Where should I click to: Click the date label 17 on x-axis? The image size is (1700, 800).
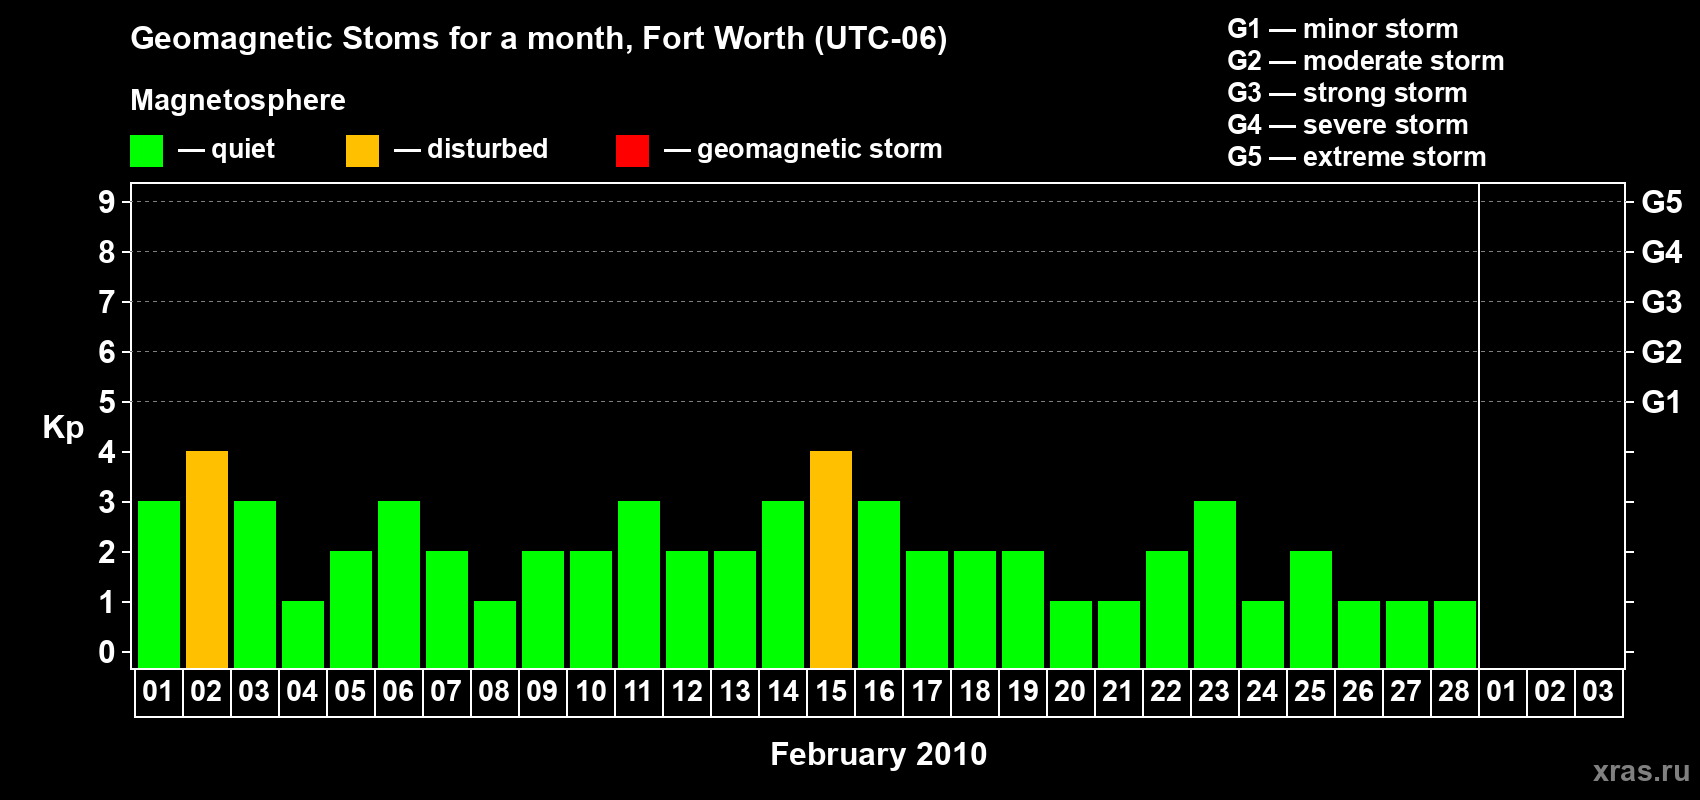[926, 691]
